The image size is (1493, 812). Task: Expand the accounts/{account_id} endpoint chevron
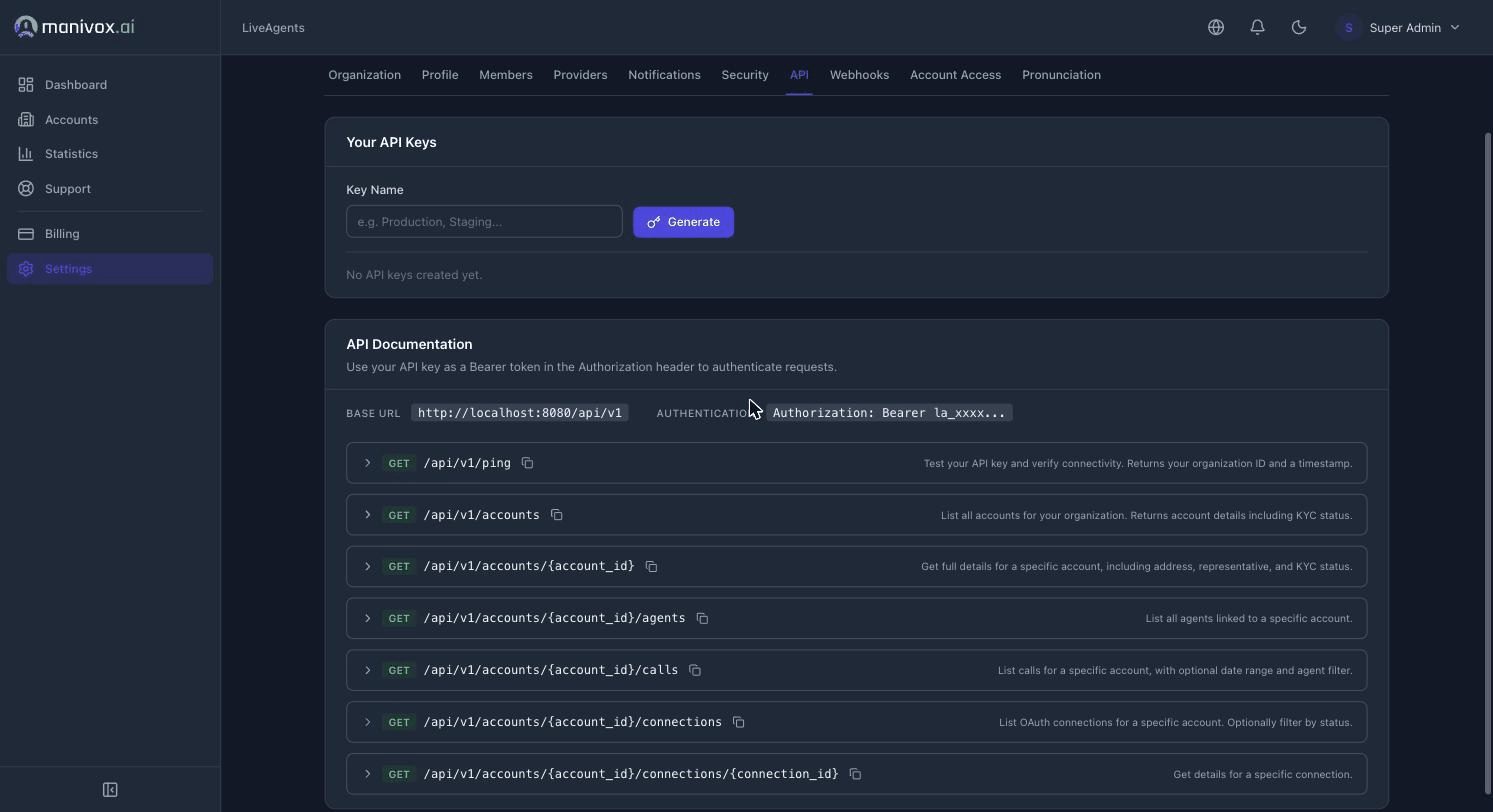coord(368,567)
